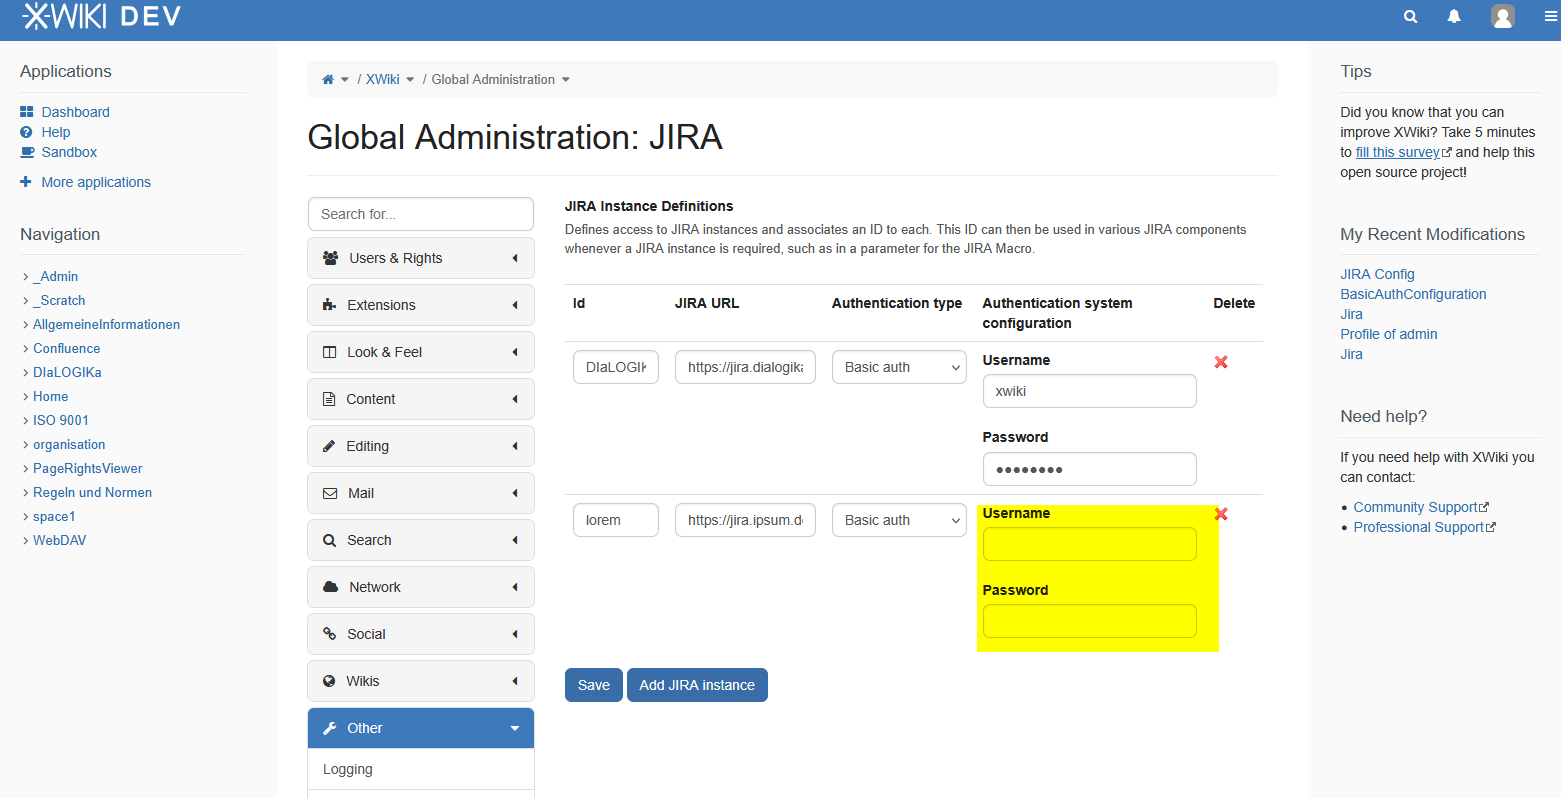1561x798 pixels.
Task: Focus the Search for... administration field
Action: pos(421,214)
